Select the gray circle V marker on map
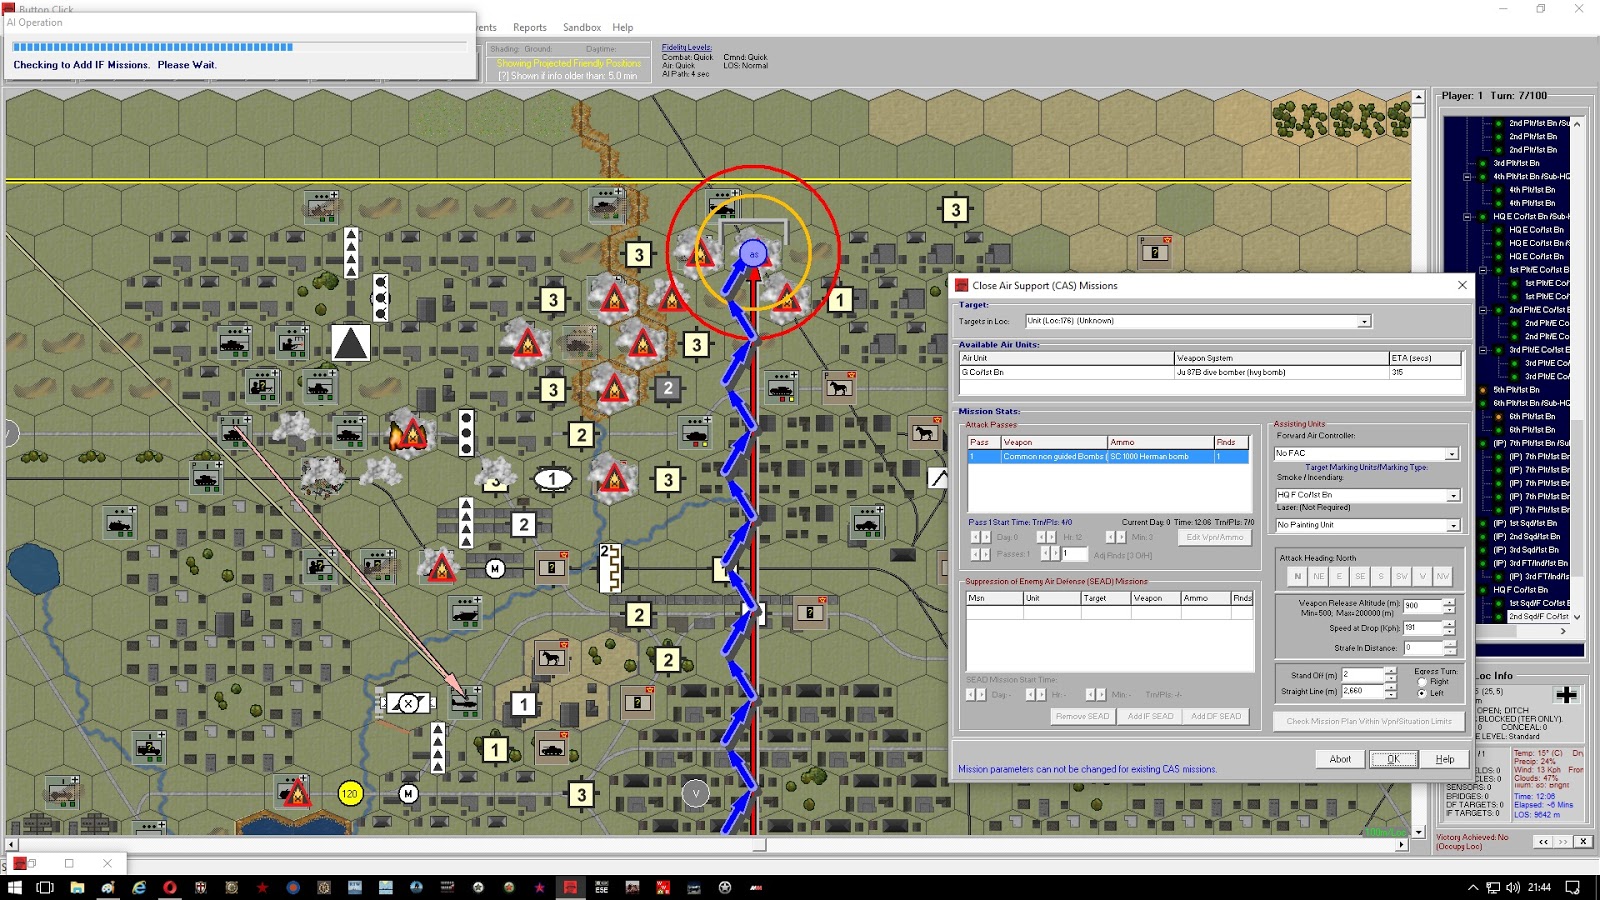The width and height of the screenshot is (1600, 900). (x=695, y=794)
